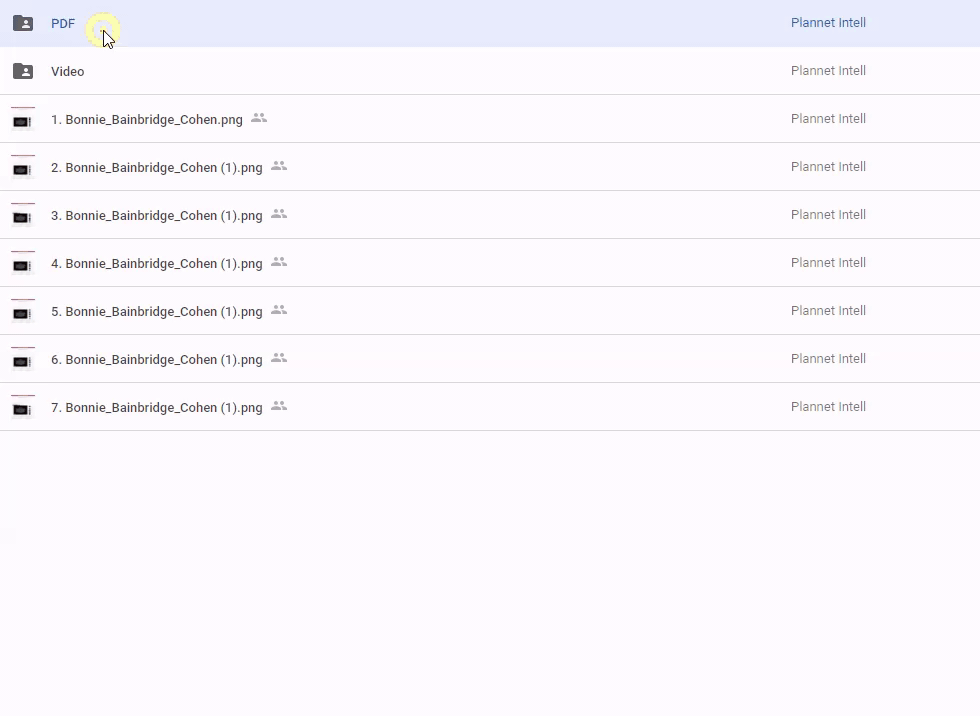Viewport: 980px width, 716px height.
Task: Click Plannet Intell owner in Video row
Action: [x=828, y=71]
